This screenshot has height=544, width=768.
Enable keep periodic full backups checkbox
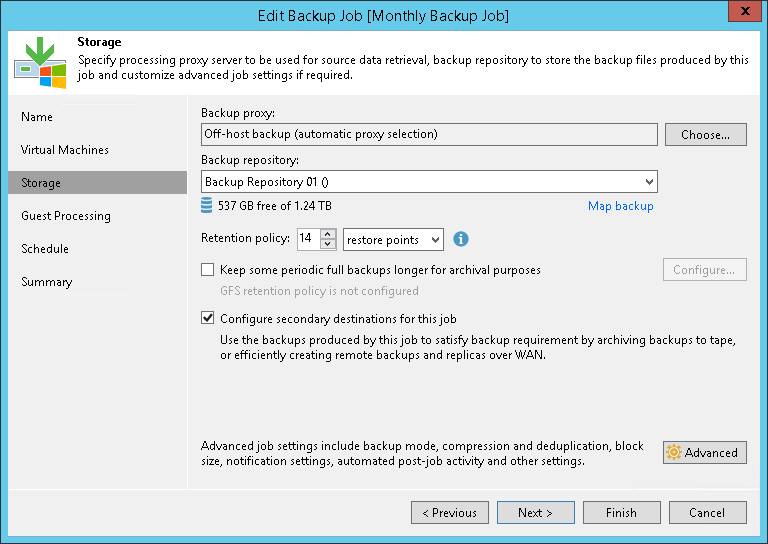(208, 270)
